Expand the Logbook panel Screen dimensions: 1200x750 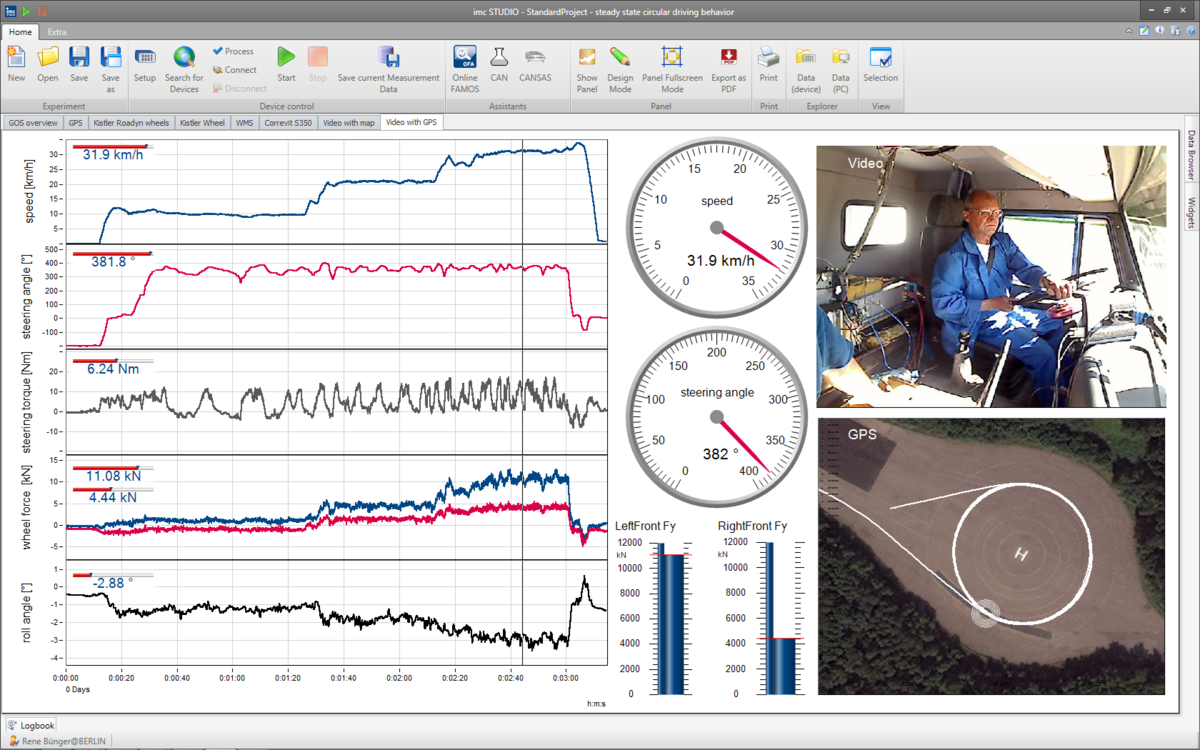tap(32, 725)
